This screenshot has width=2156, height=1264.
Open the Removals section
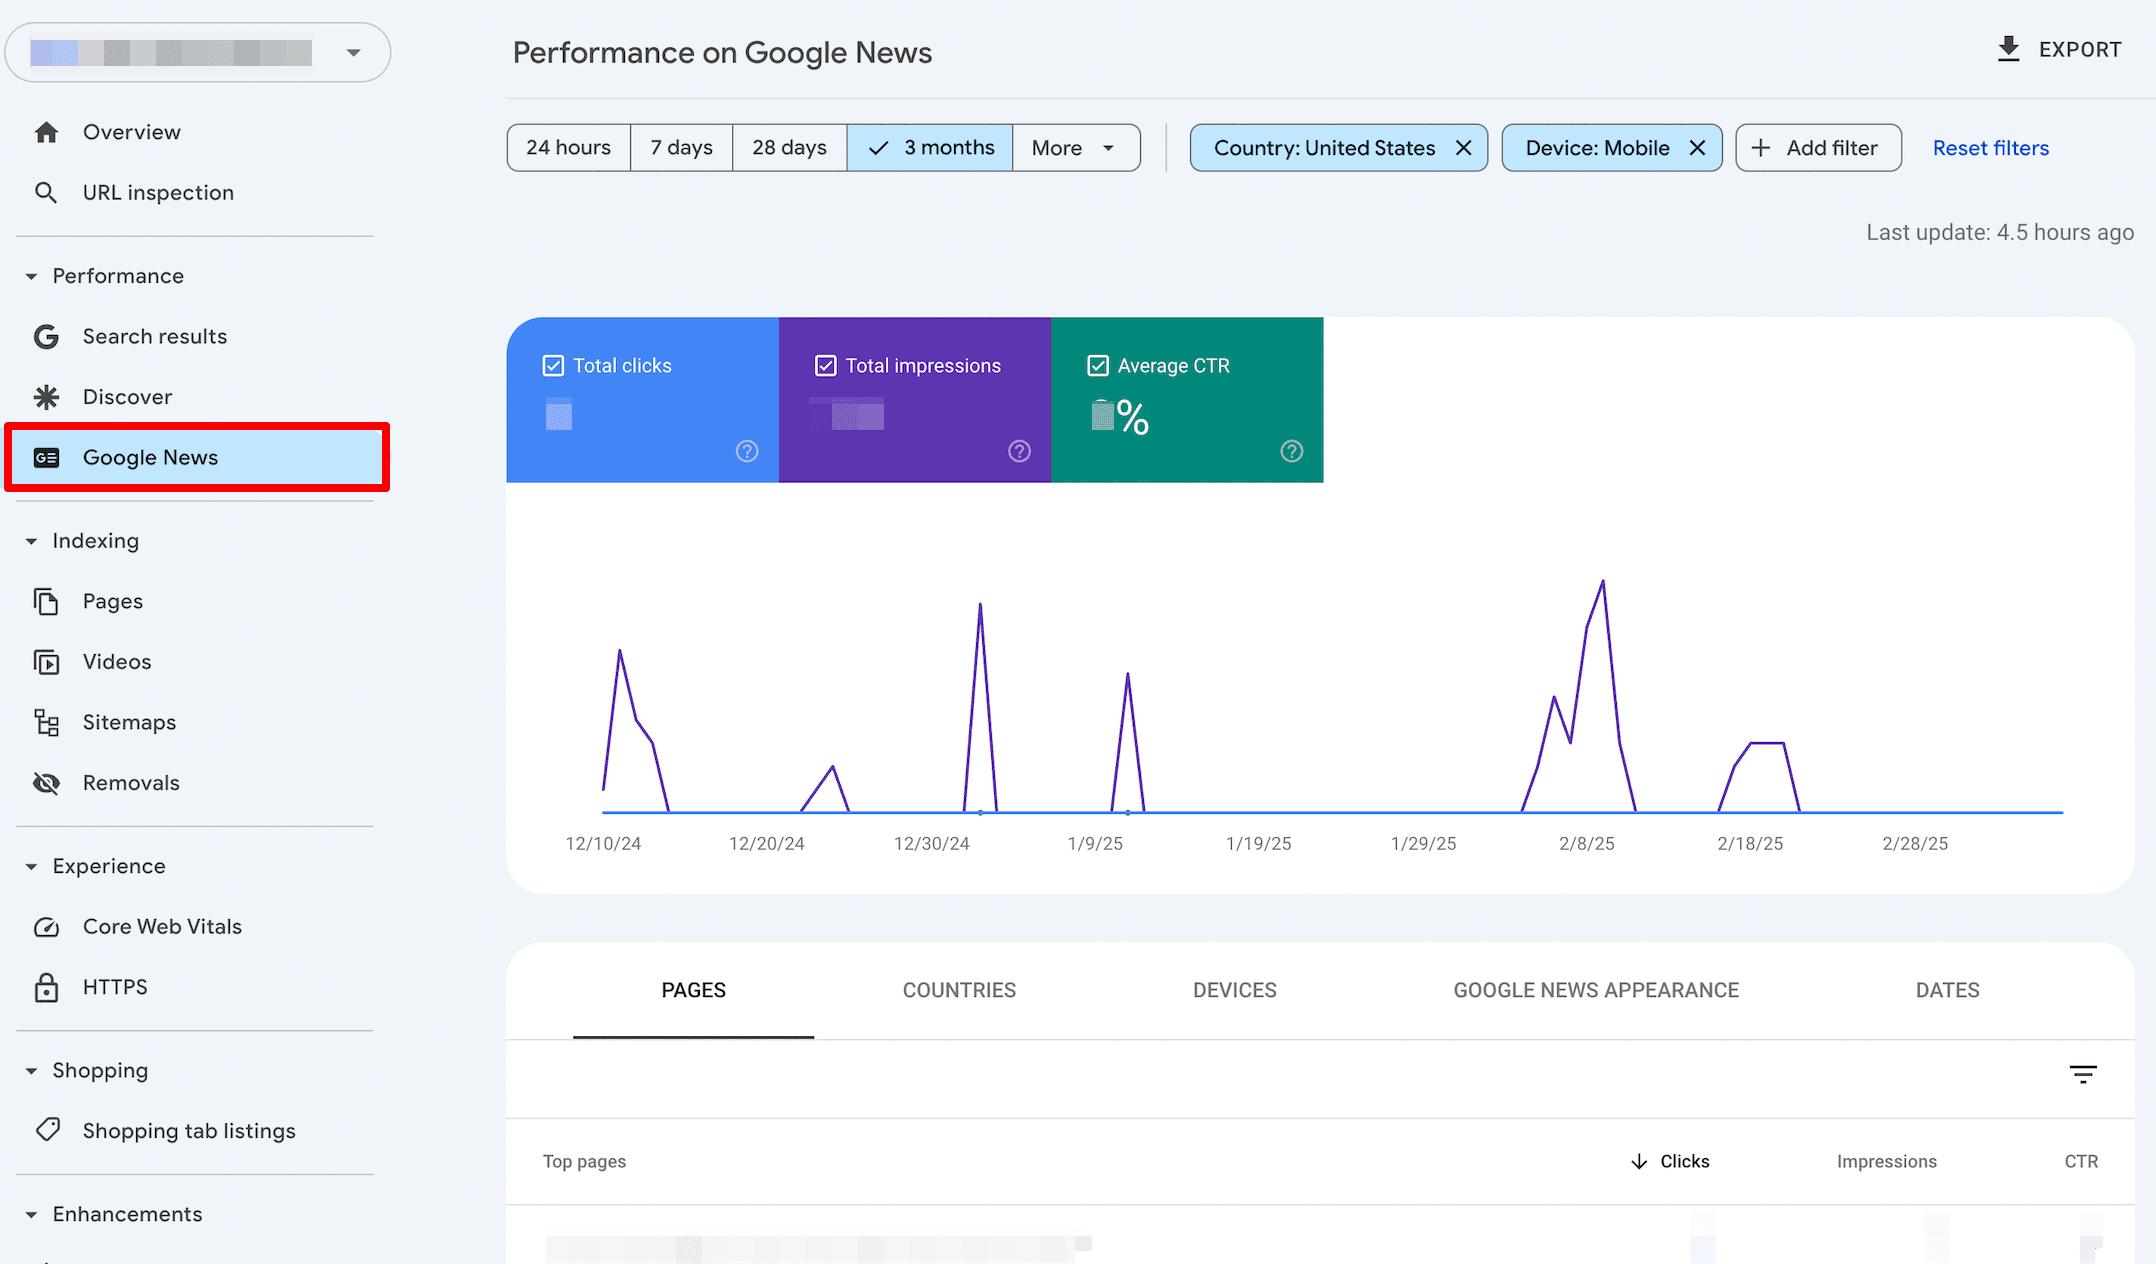[131, 782]
